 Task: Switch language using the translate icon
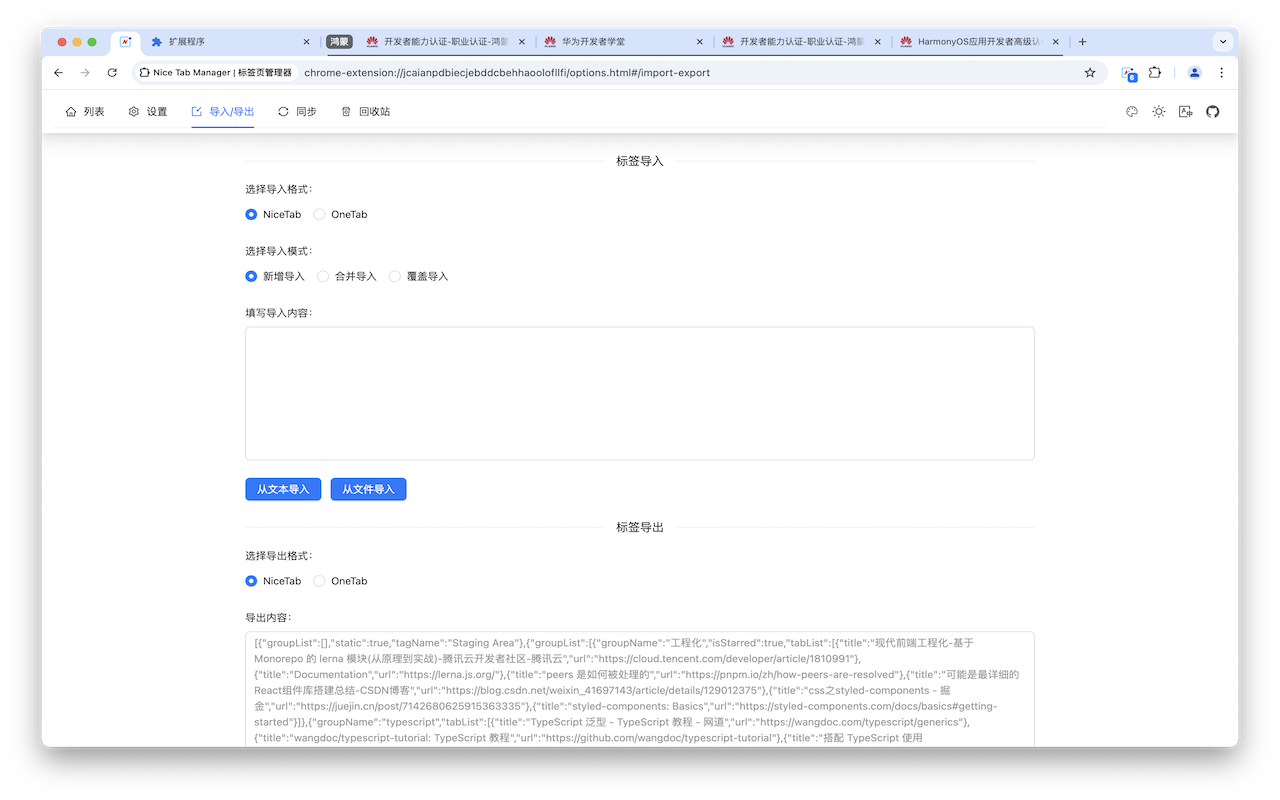point(1185,111)
